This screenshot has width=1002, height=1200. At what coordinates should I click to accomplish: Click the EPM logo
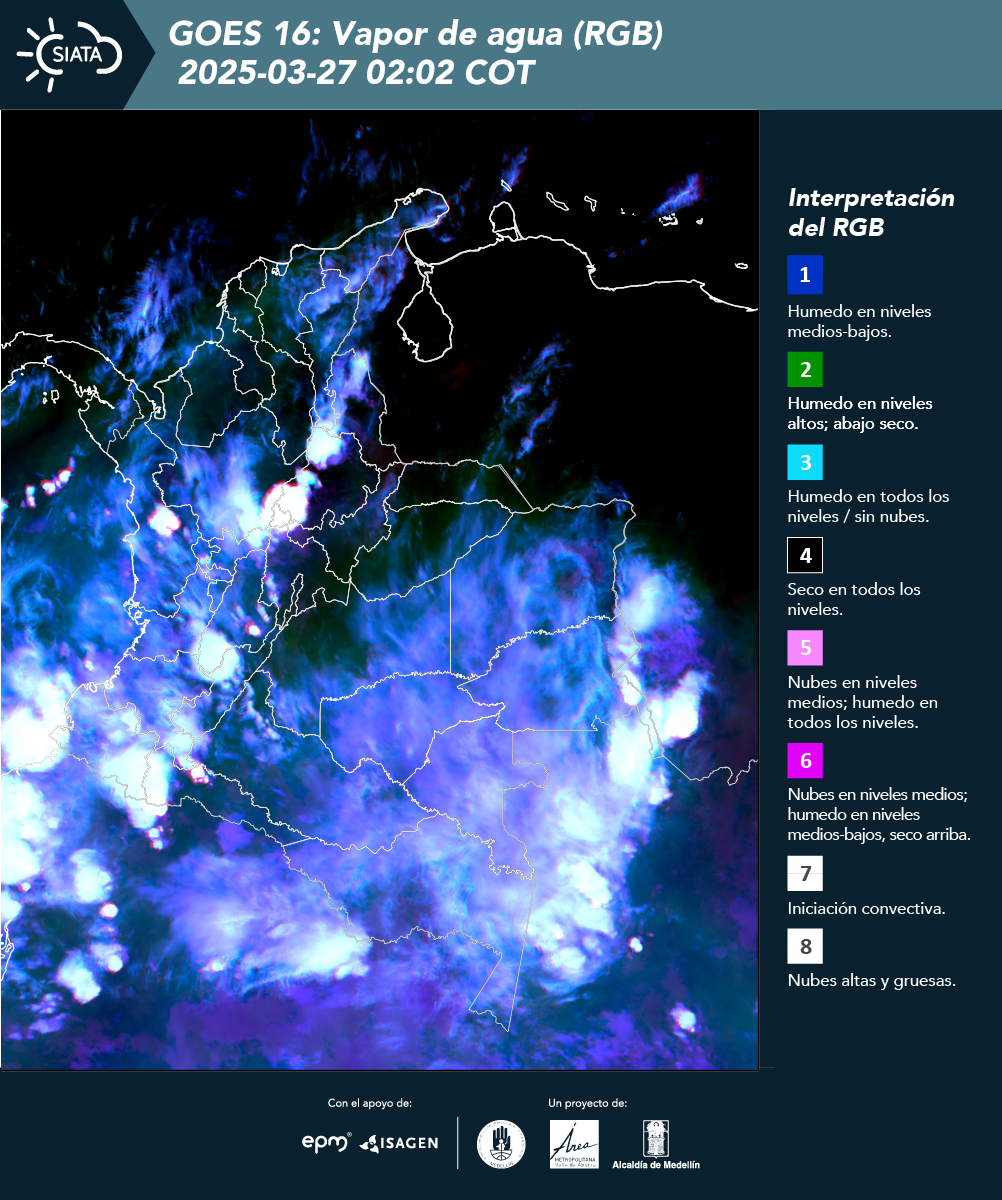click(x=327, y=1142)
